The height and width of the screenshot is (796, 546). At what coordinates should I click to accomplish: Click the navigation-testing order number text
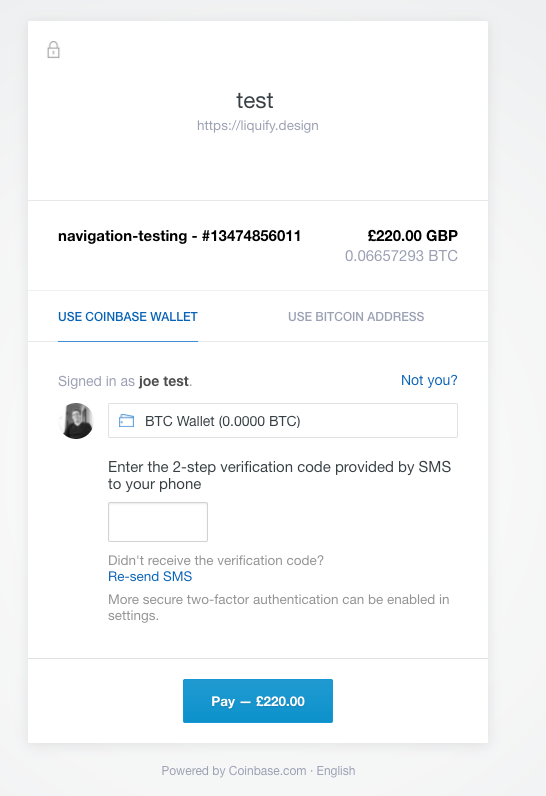point(180,236)
